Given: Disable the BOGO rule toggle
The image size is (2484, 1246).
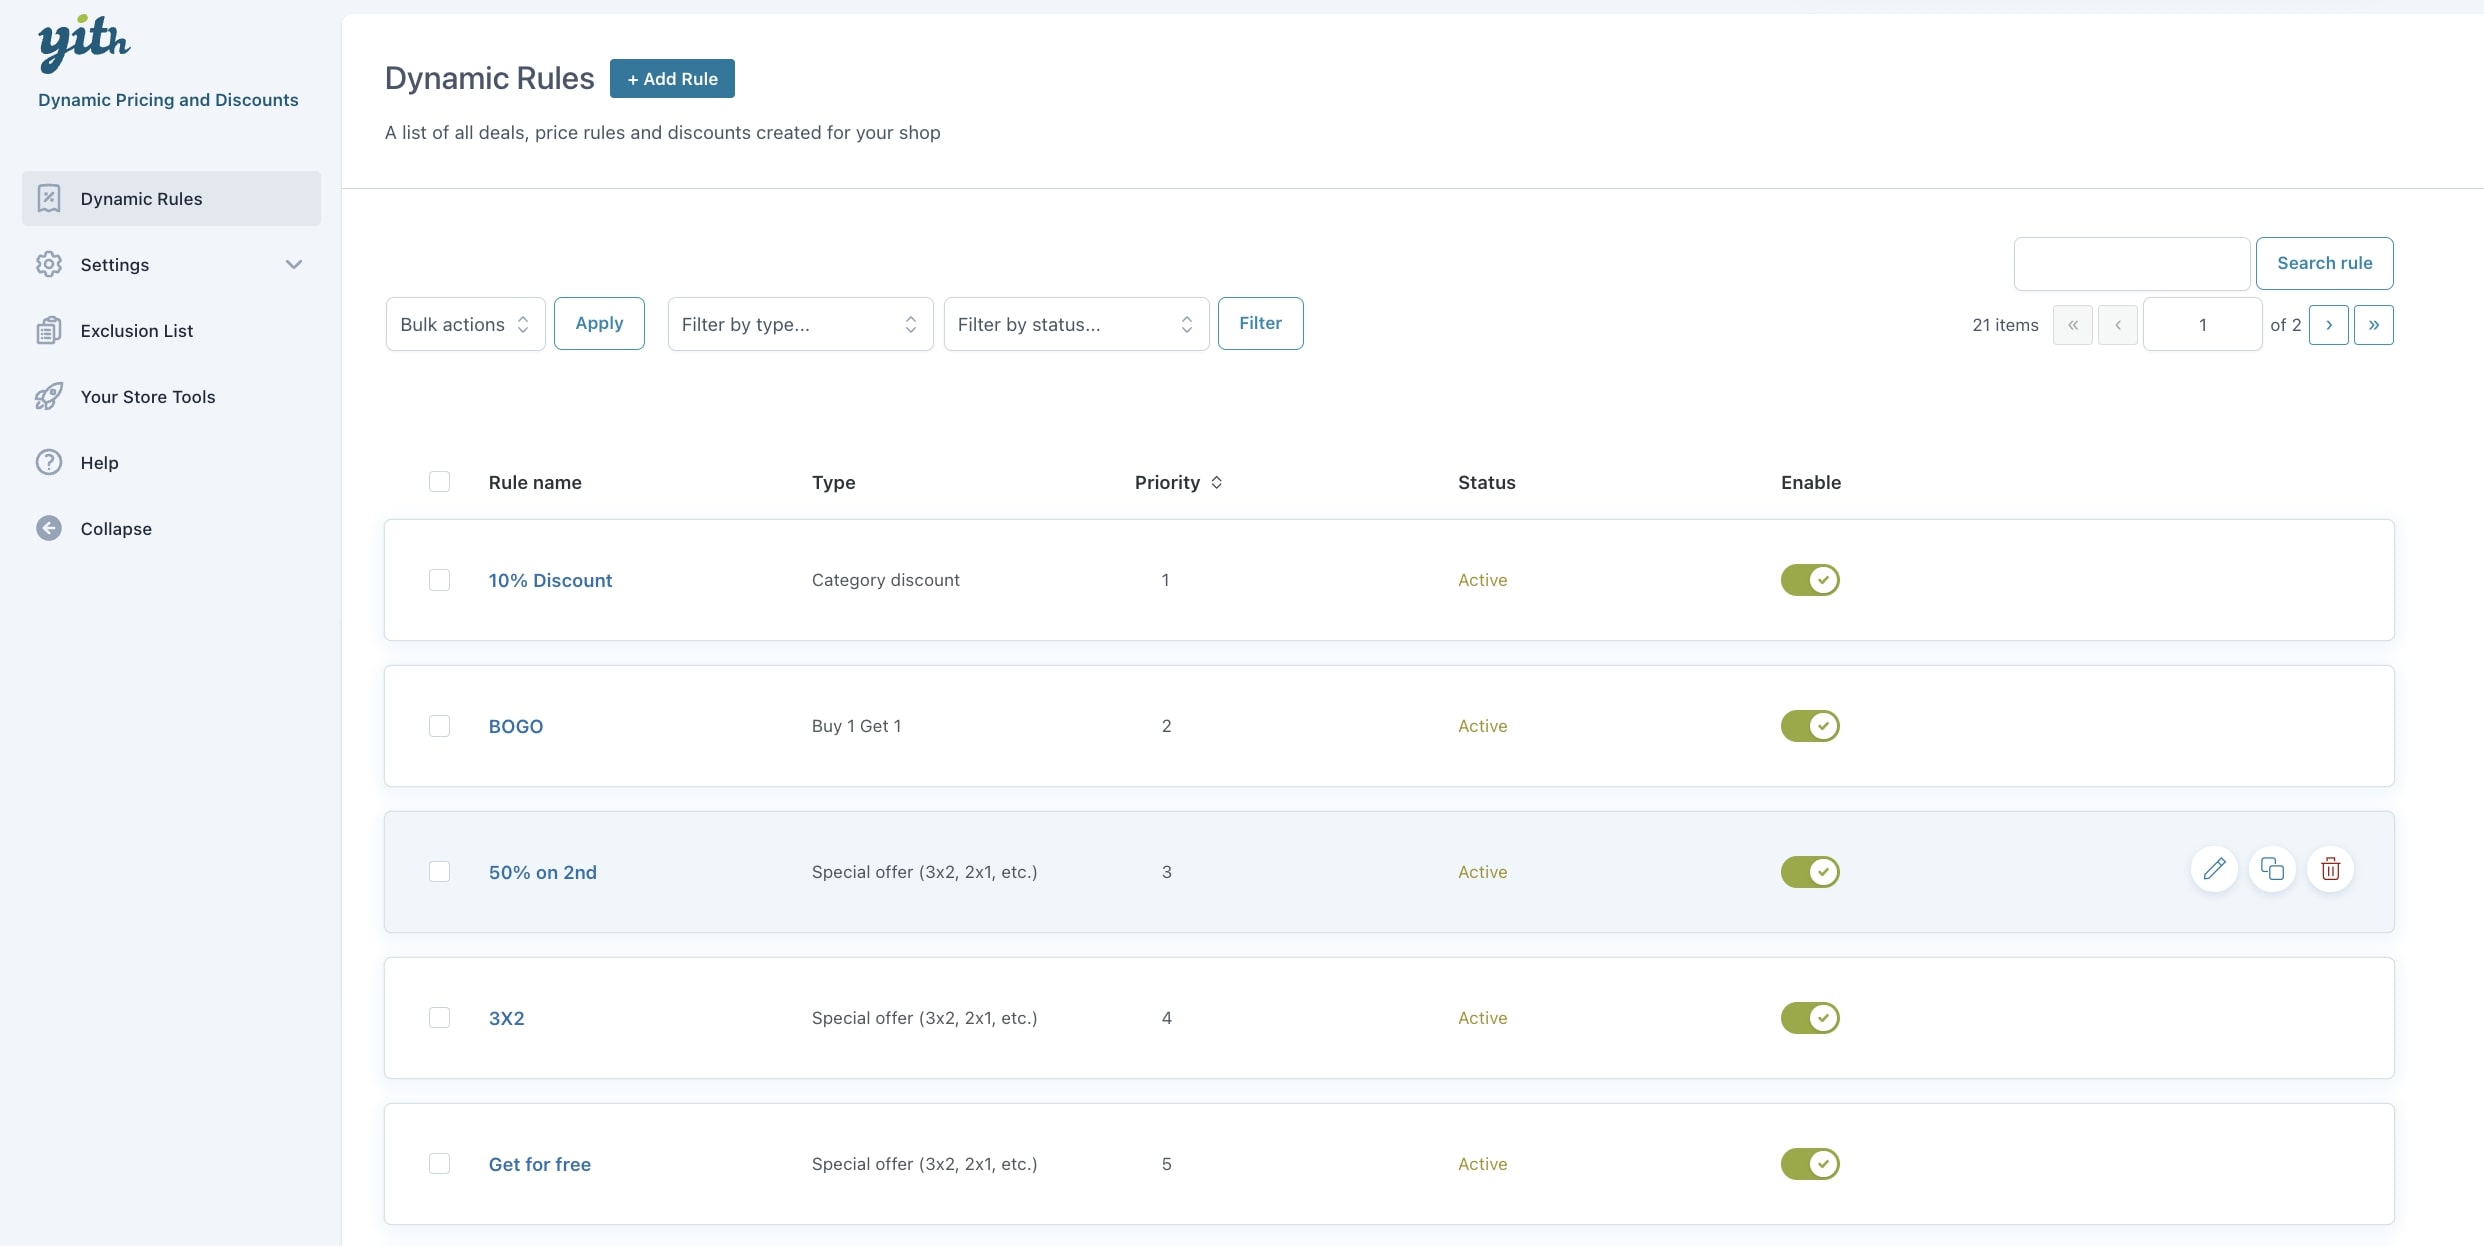Looking at the screenshot, I should (x=1809, y=726).
